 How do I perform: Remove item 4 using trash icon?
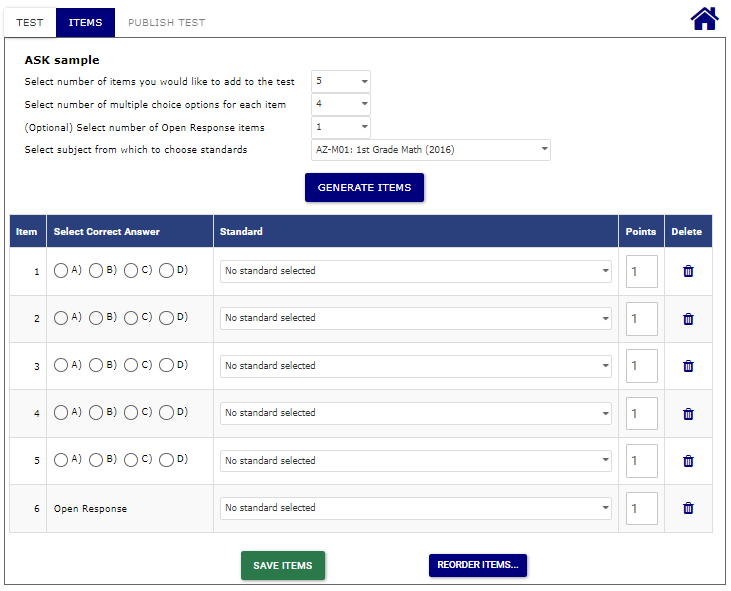pos(688,414)
